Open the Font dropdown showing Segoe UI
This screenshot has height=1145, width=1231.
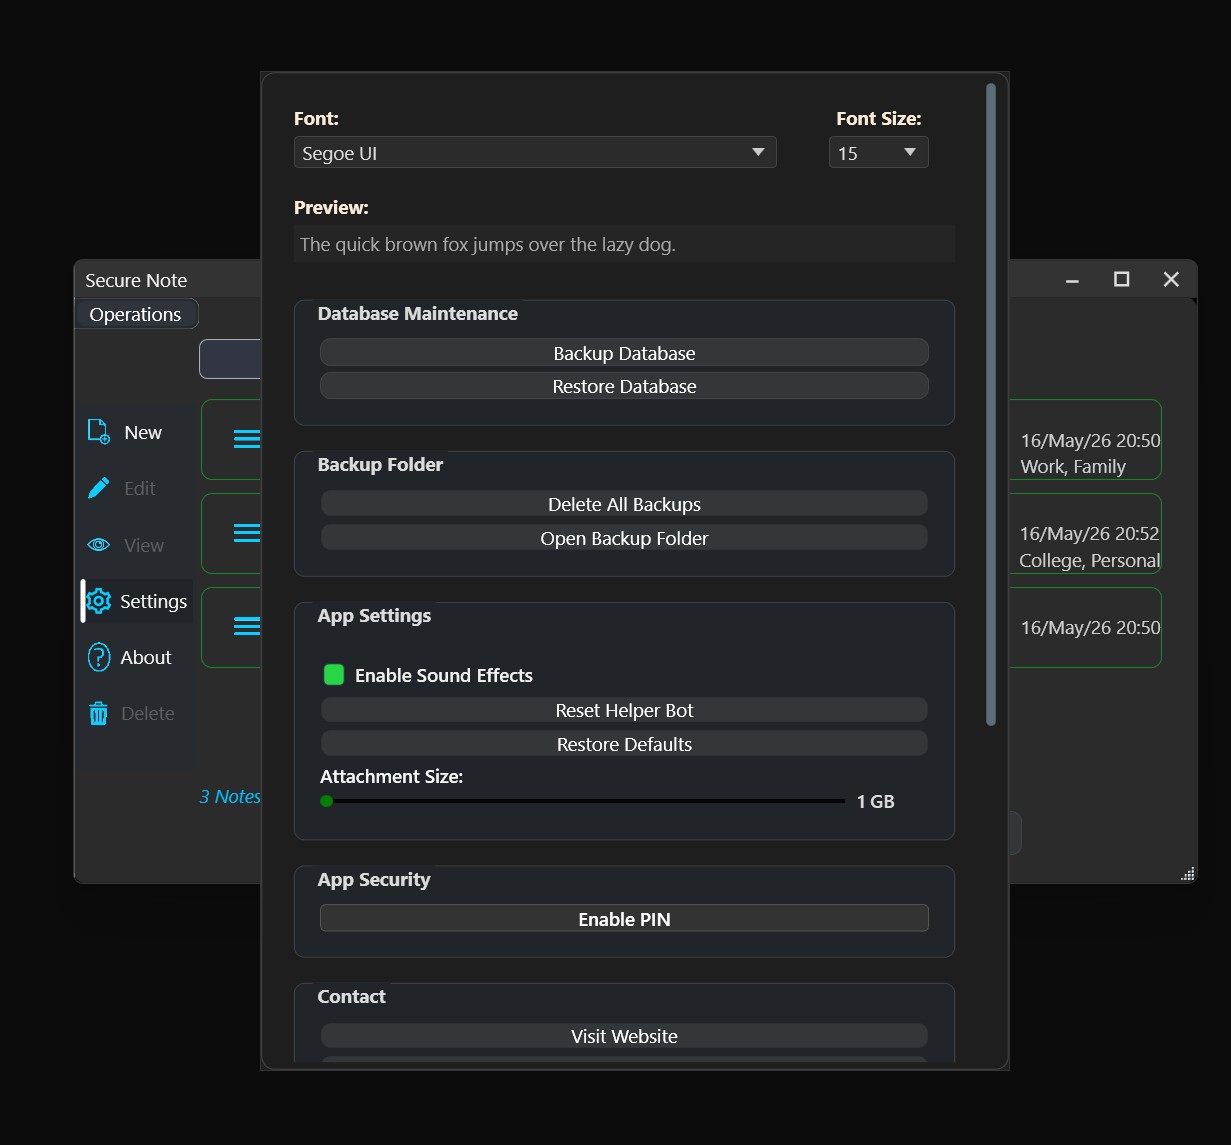click(x=535, y=153)
